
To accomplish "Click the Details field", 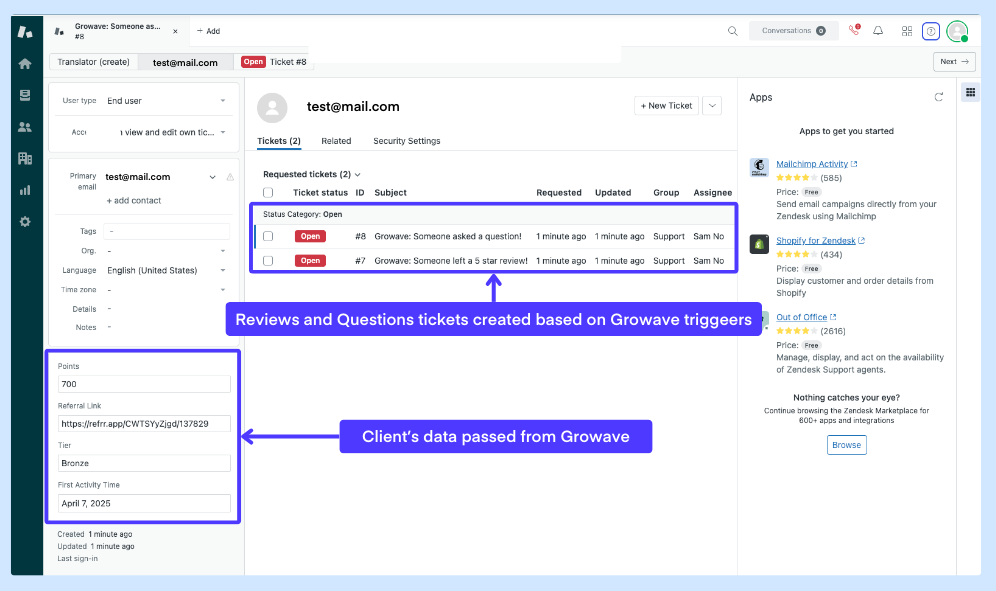I will tap(167, 309).
